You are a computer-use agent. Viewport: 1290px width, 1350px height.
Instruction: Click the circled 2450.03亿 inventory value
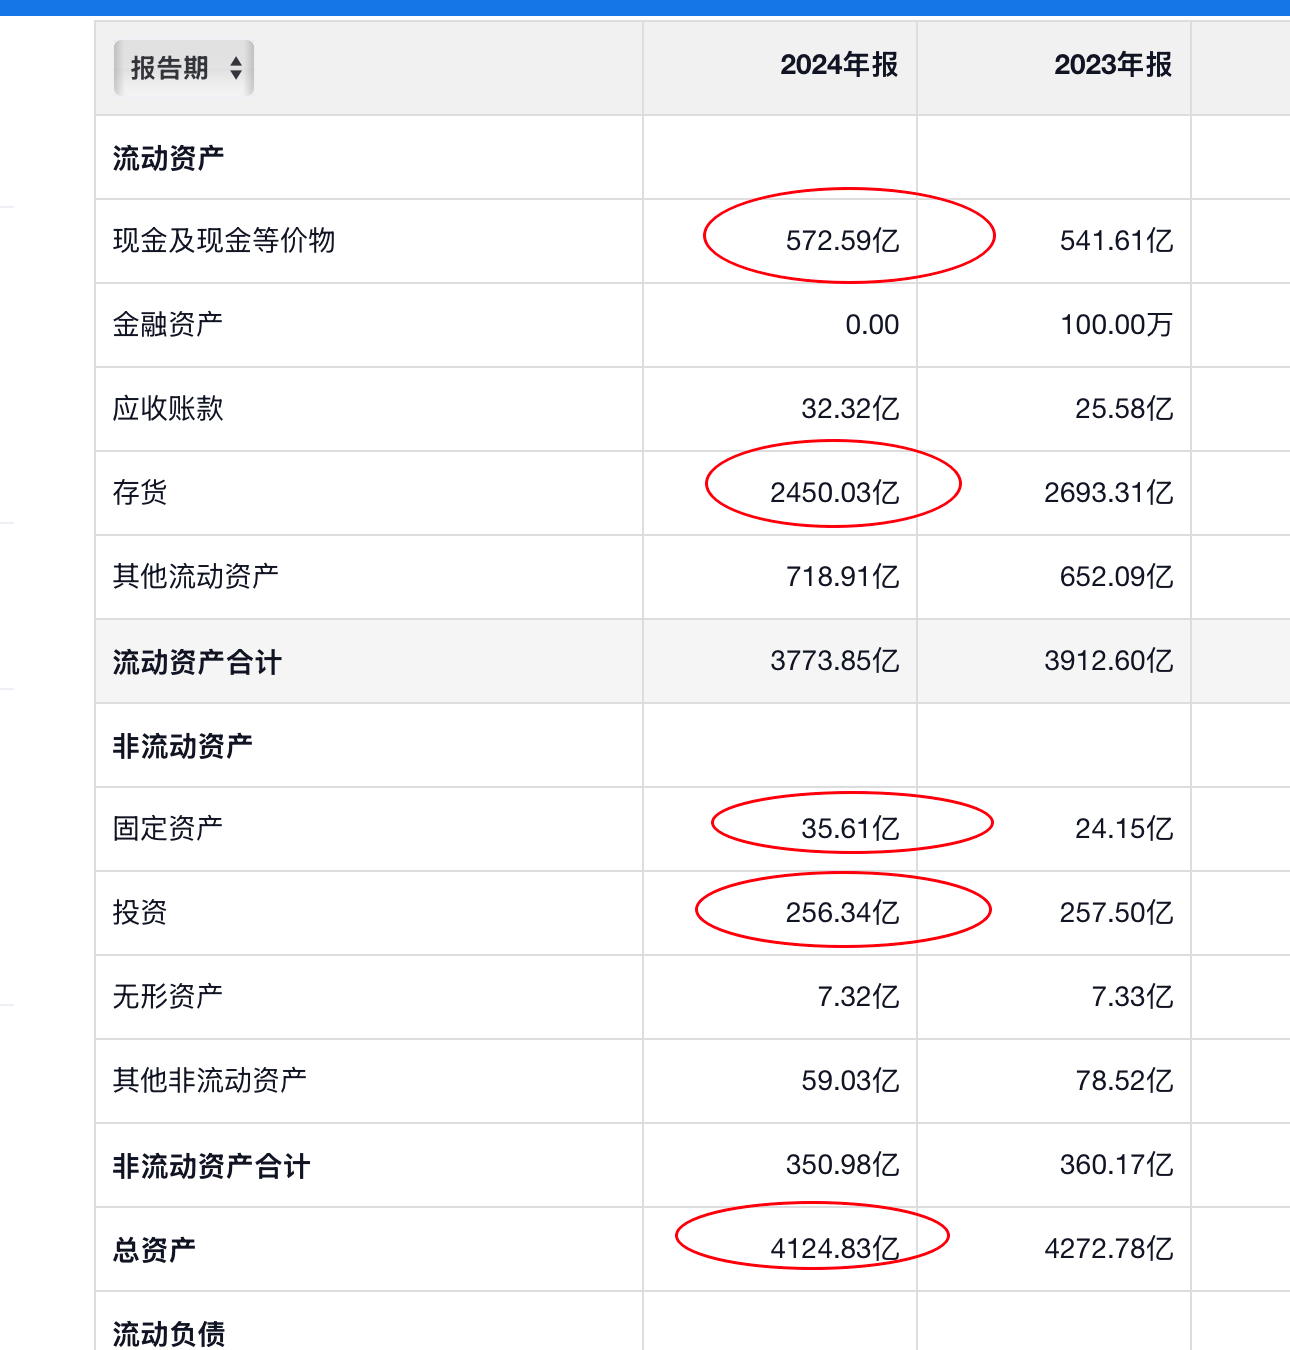[835, 493]
